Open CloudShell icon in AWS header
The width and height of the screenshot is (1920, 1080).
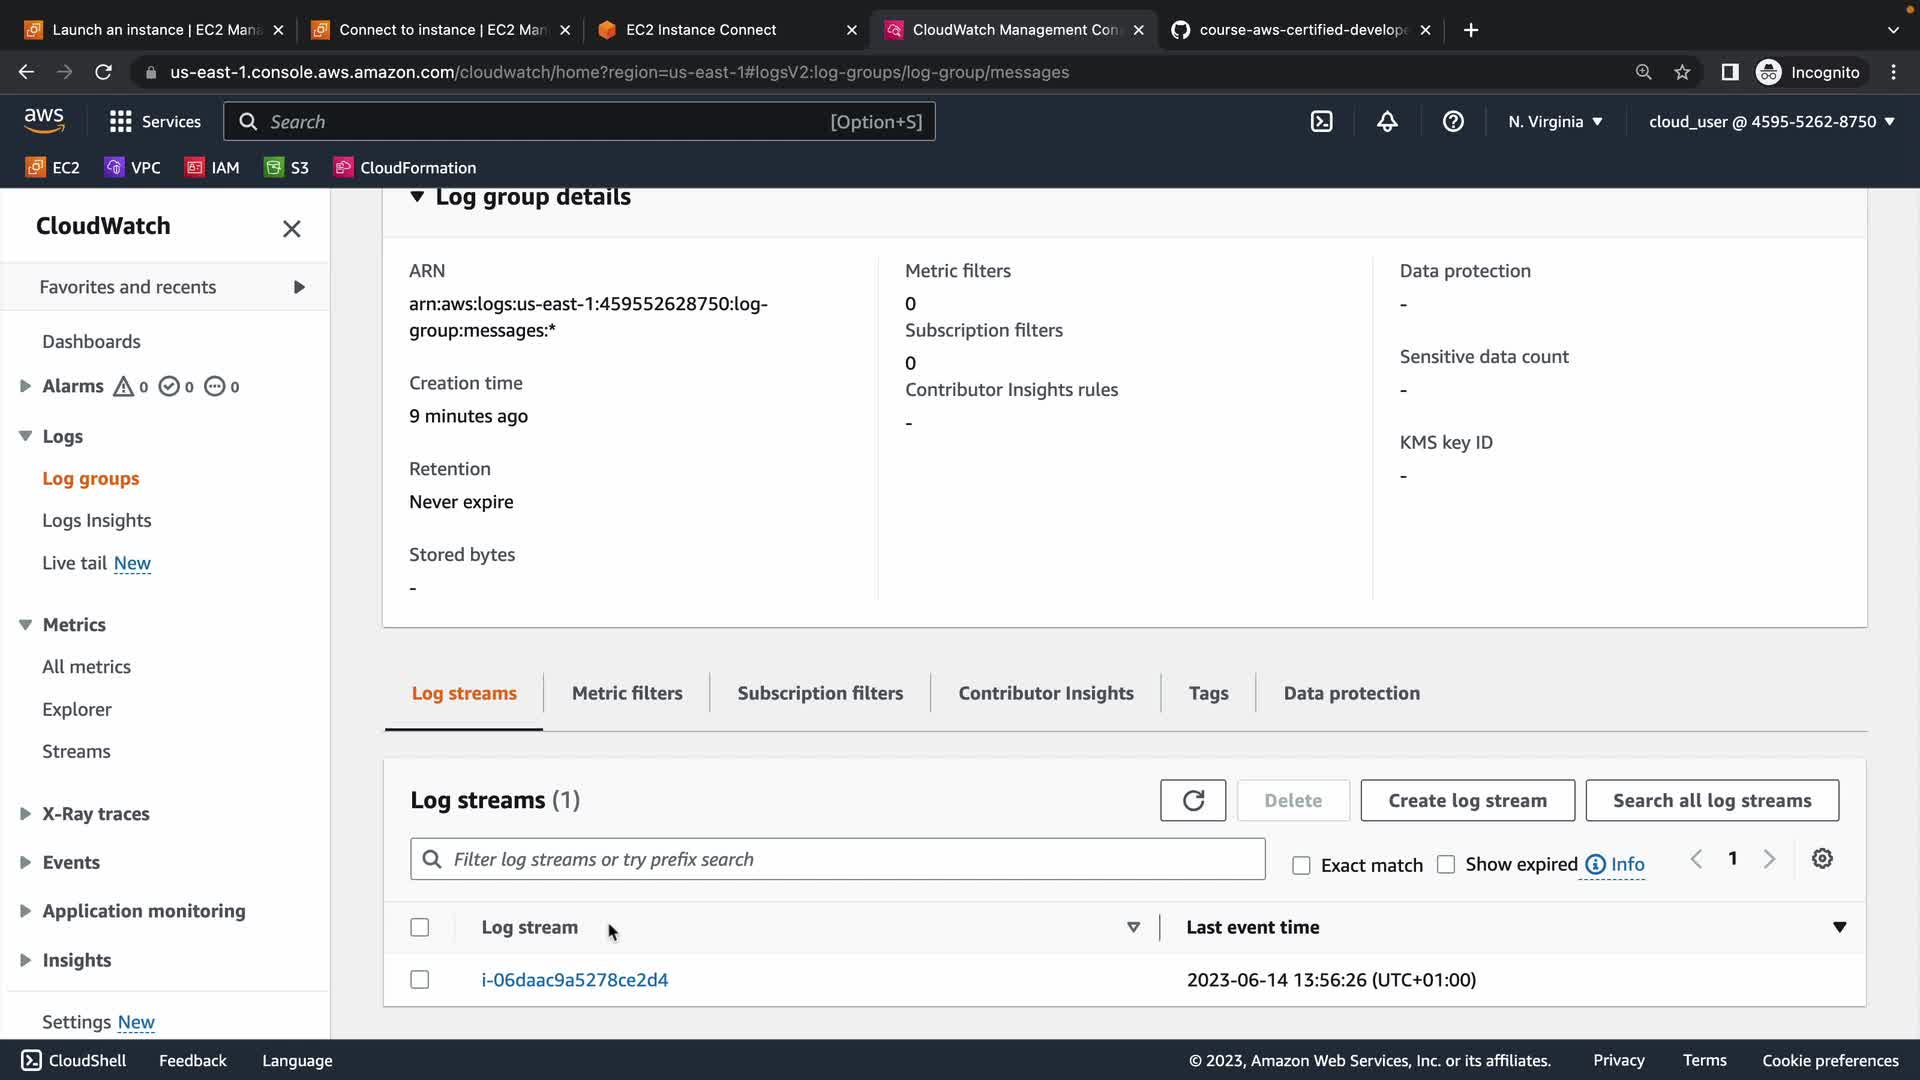[x=1321, y=122]
